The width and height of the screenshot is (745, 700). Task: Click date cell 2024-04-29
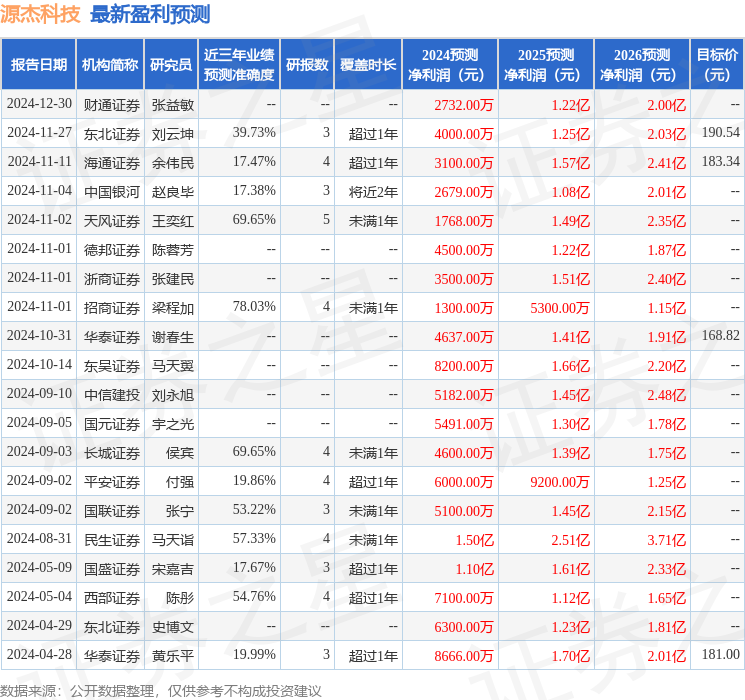(39, 625)
